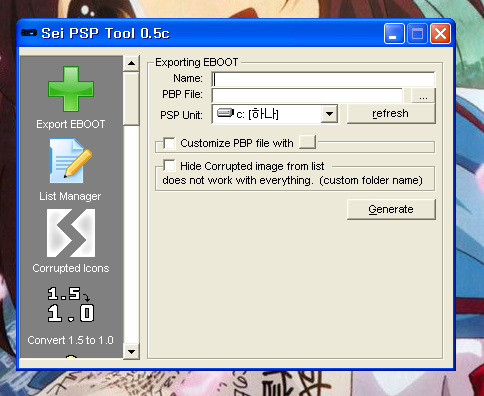Click the Convert 1.5 to 1.0 label

pos(71,340)
